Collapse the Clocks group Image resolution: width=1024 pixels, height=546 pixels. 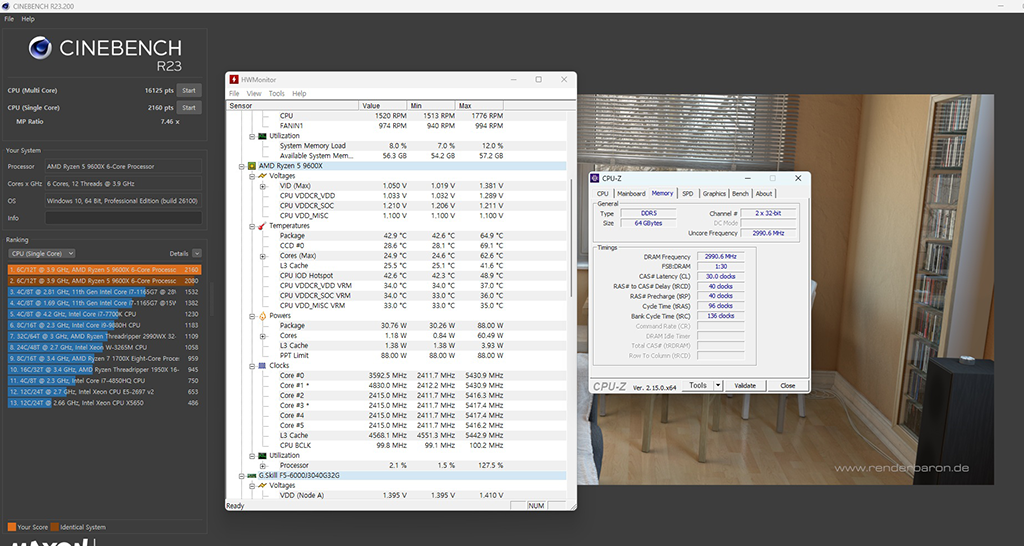tap(252, 366)
